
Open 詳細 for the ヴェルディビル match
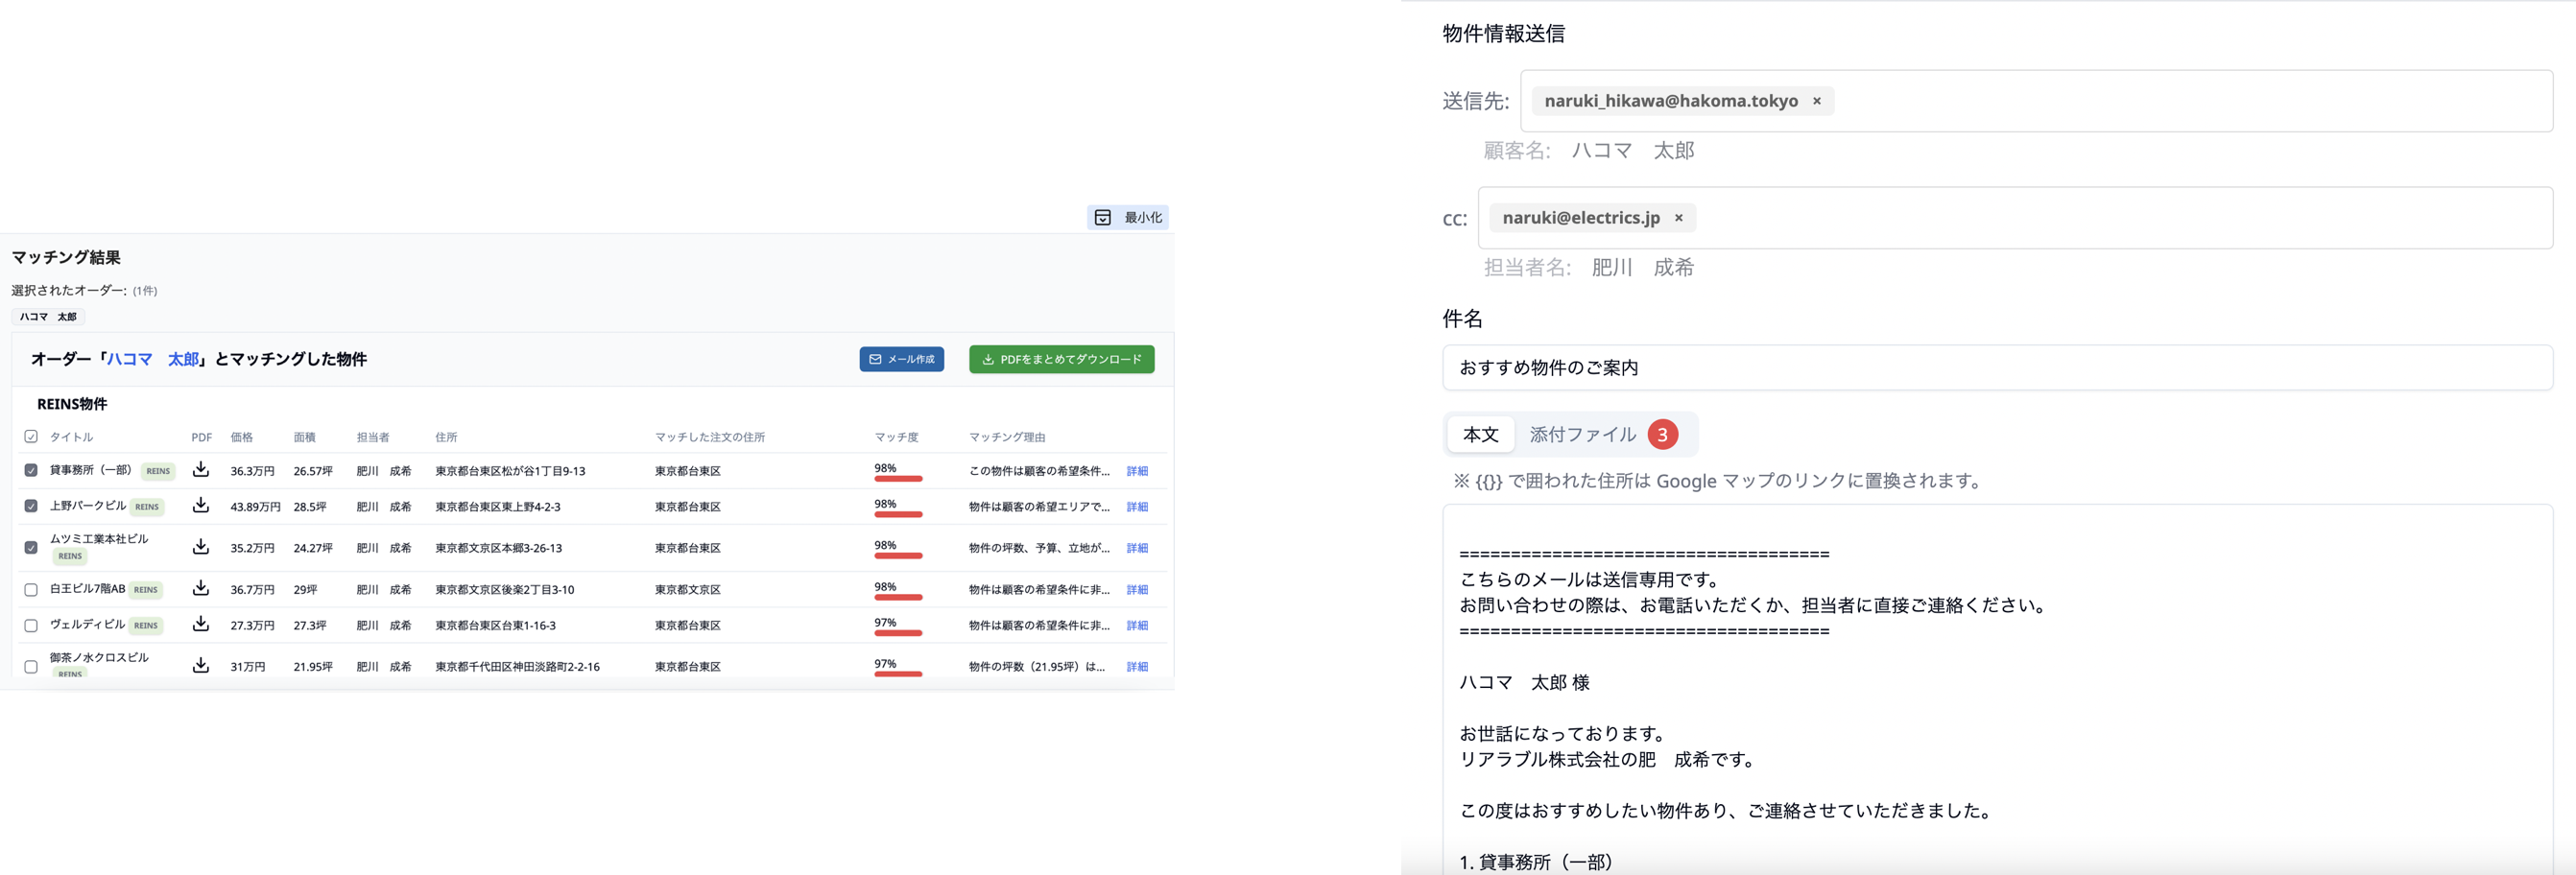(1137, 625)
